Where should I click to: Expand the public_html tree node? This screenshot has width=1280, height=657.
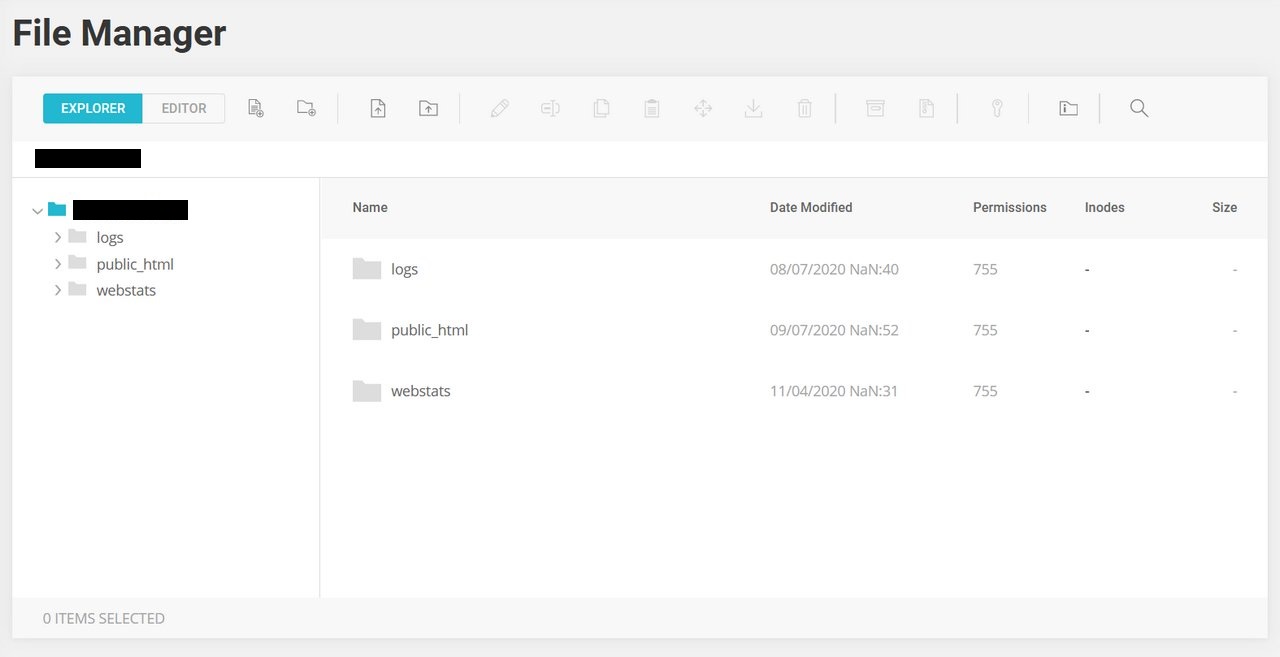(58, 265)
